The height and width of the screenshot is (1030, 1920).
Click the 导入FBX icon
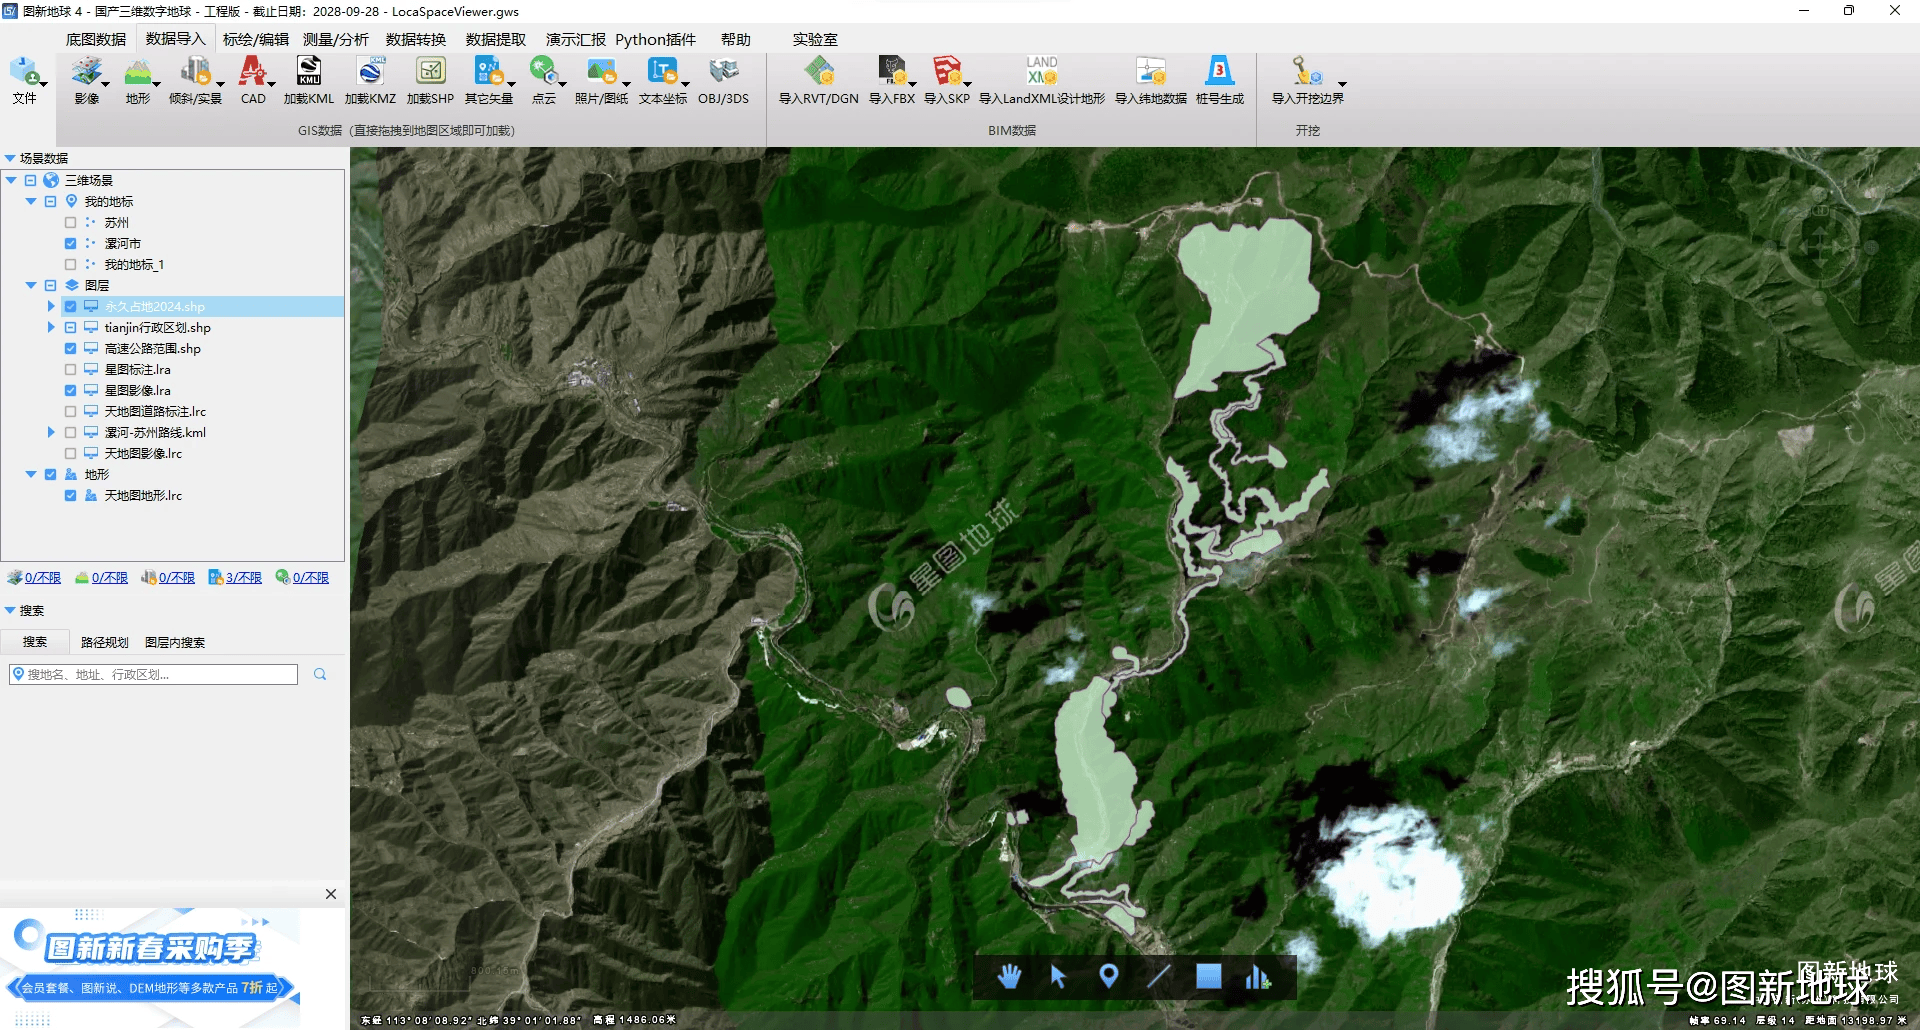pos(891,73)
